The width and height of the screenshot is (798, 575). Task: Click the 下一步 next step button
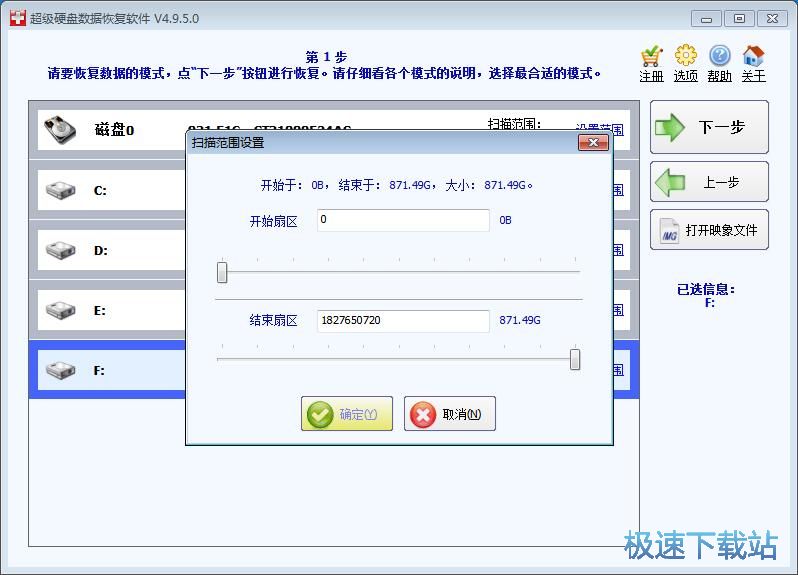click(x=709, y=127)
